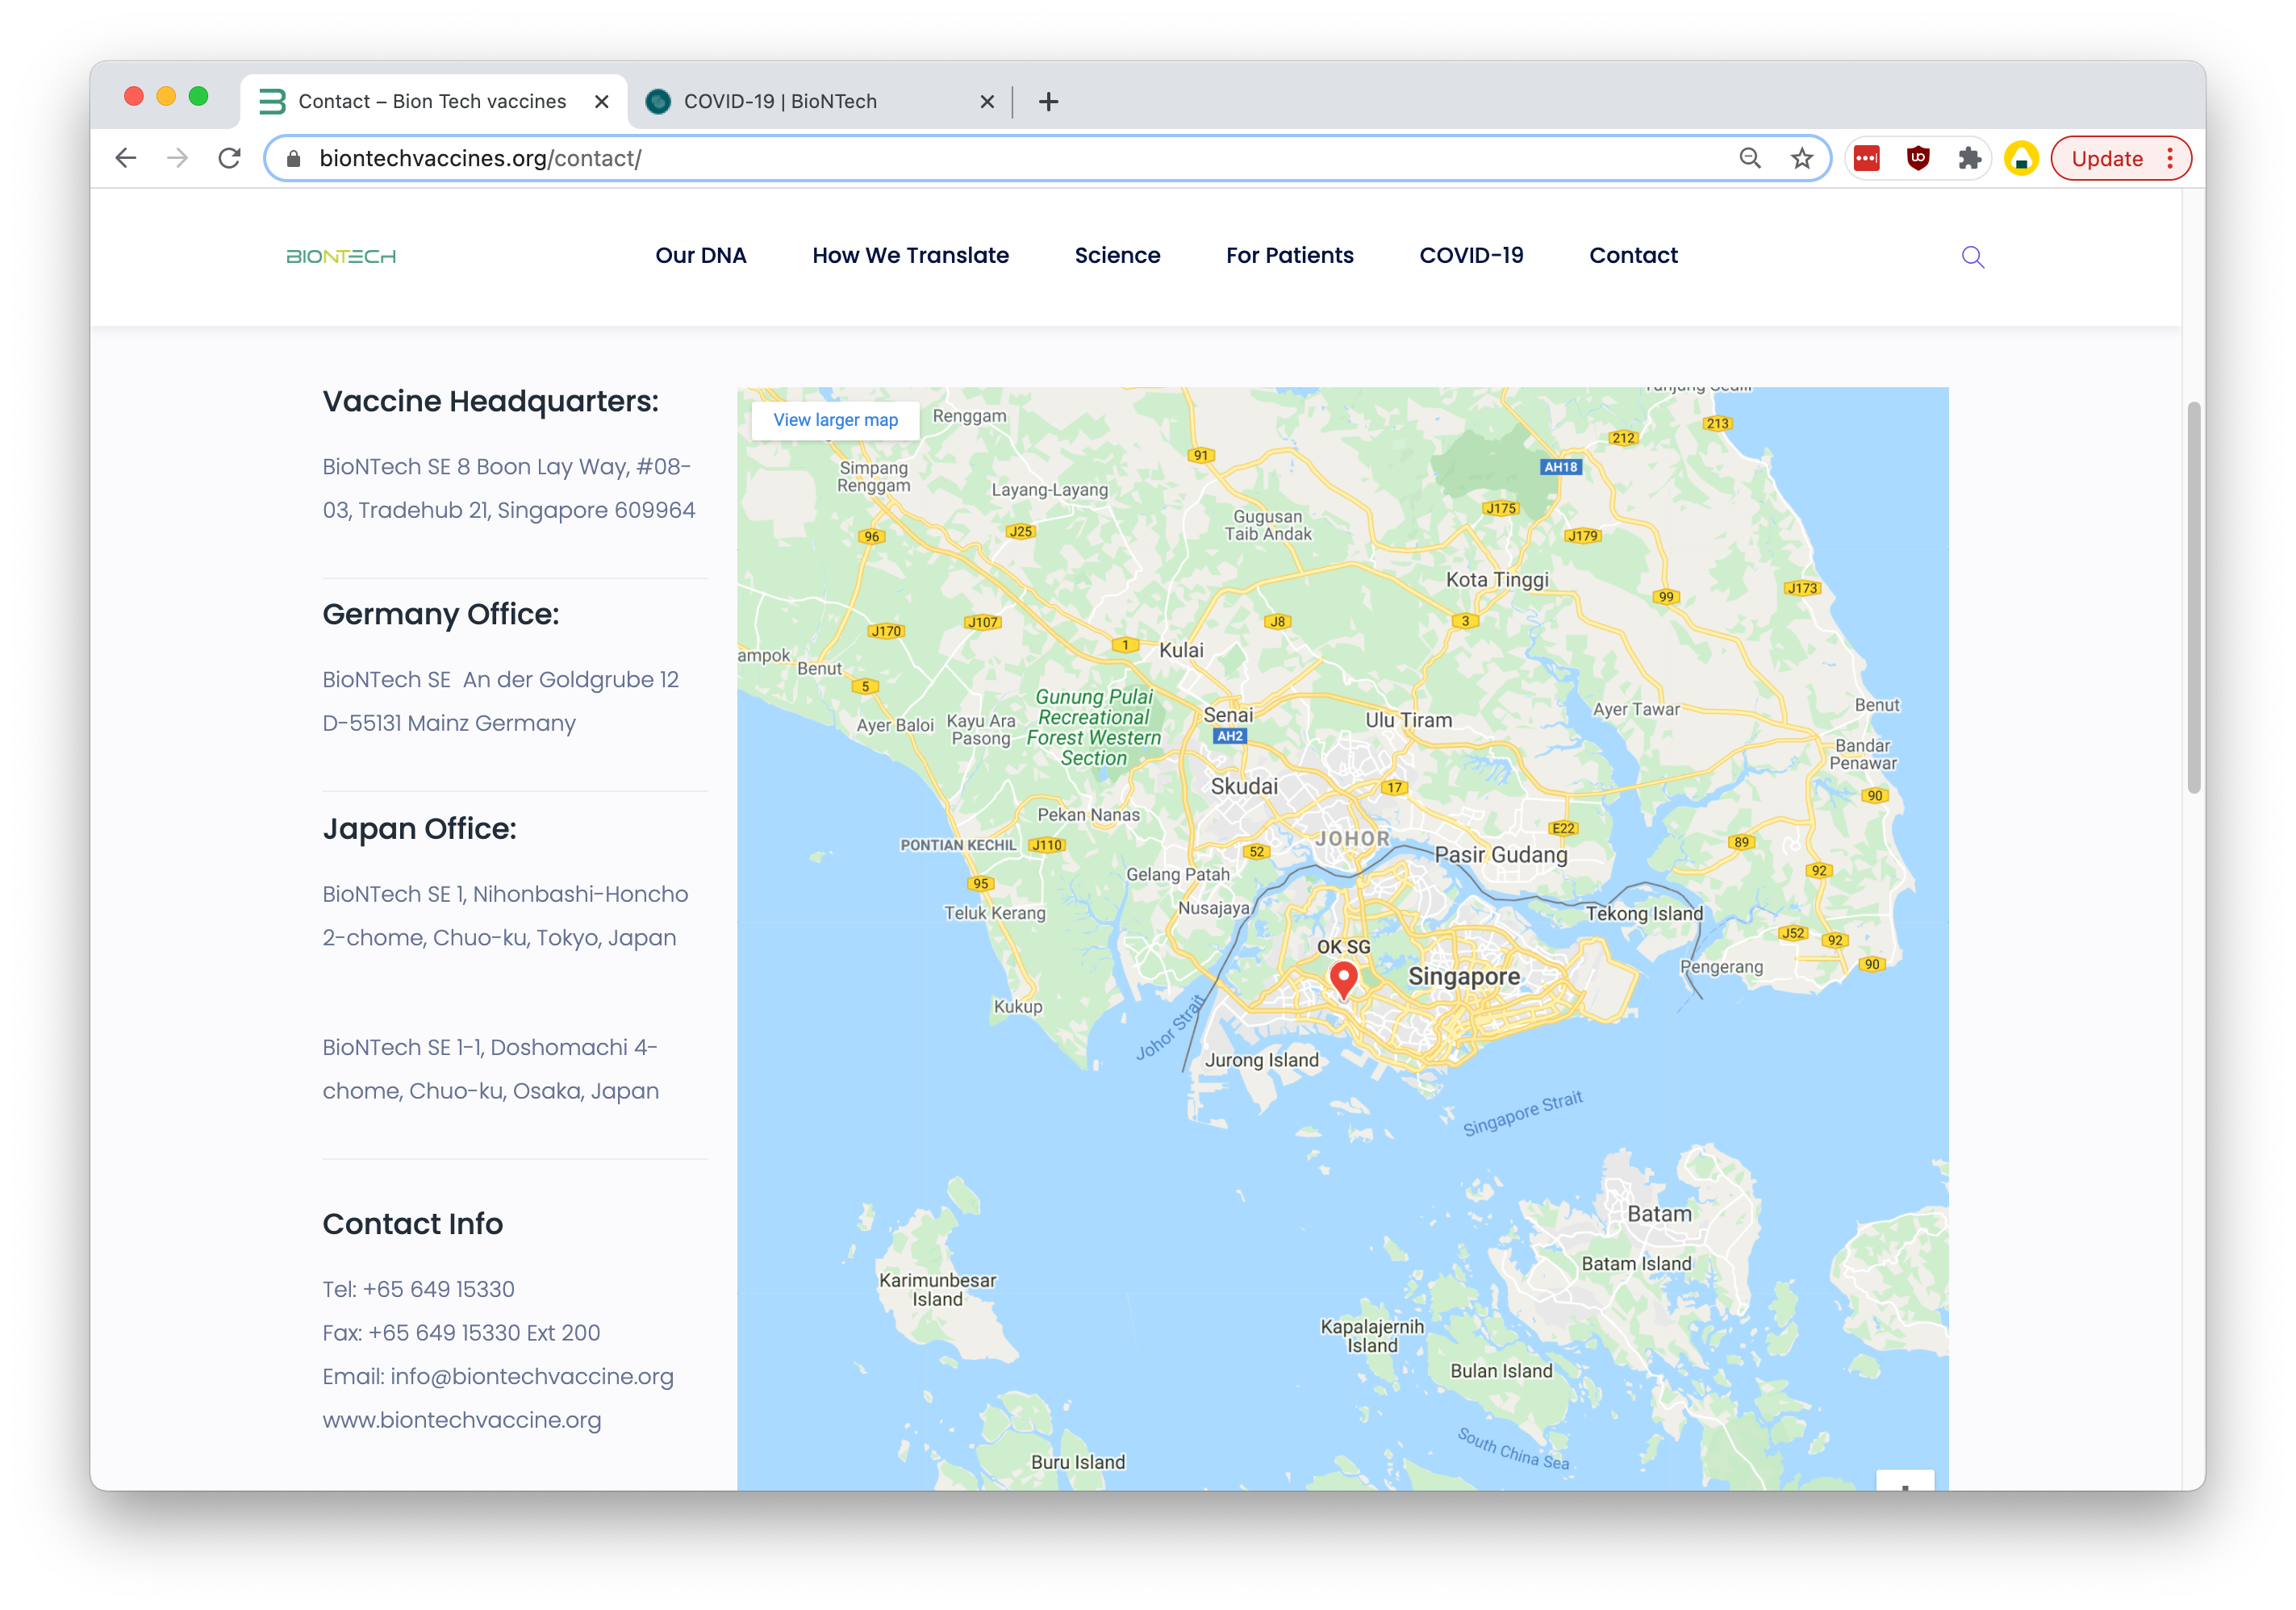Screen dimensions: 2296x1610
Task: Click the browser back arrow
Action: (126, 158)
